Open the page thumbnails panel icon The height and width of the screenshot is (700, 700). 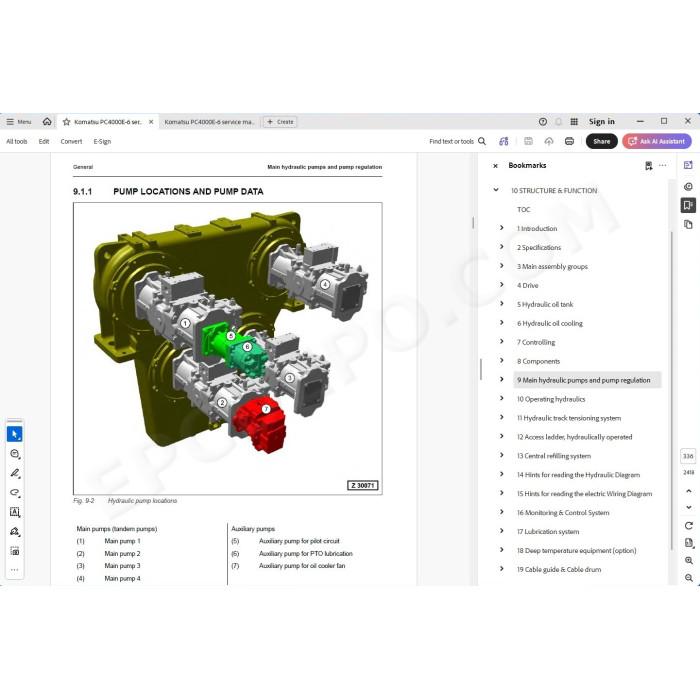(x=688, y=224)
